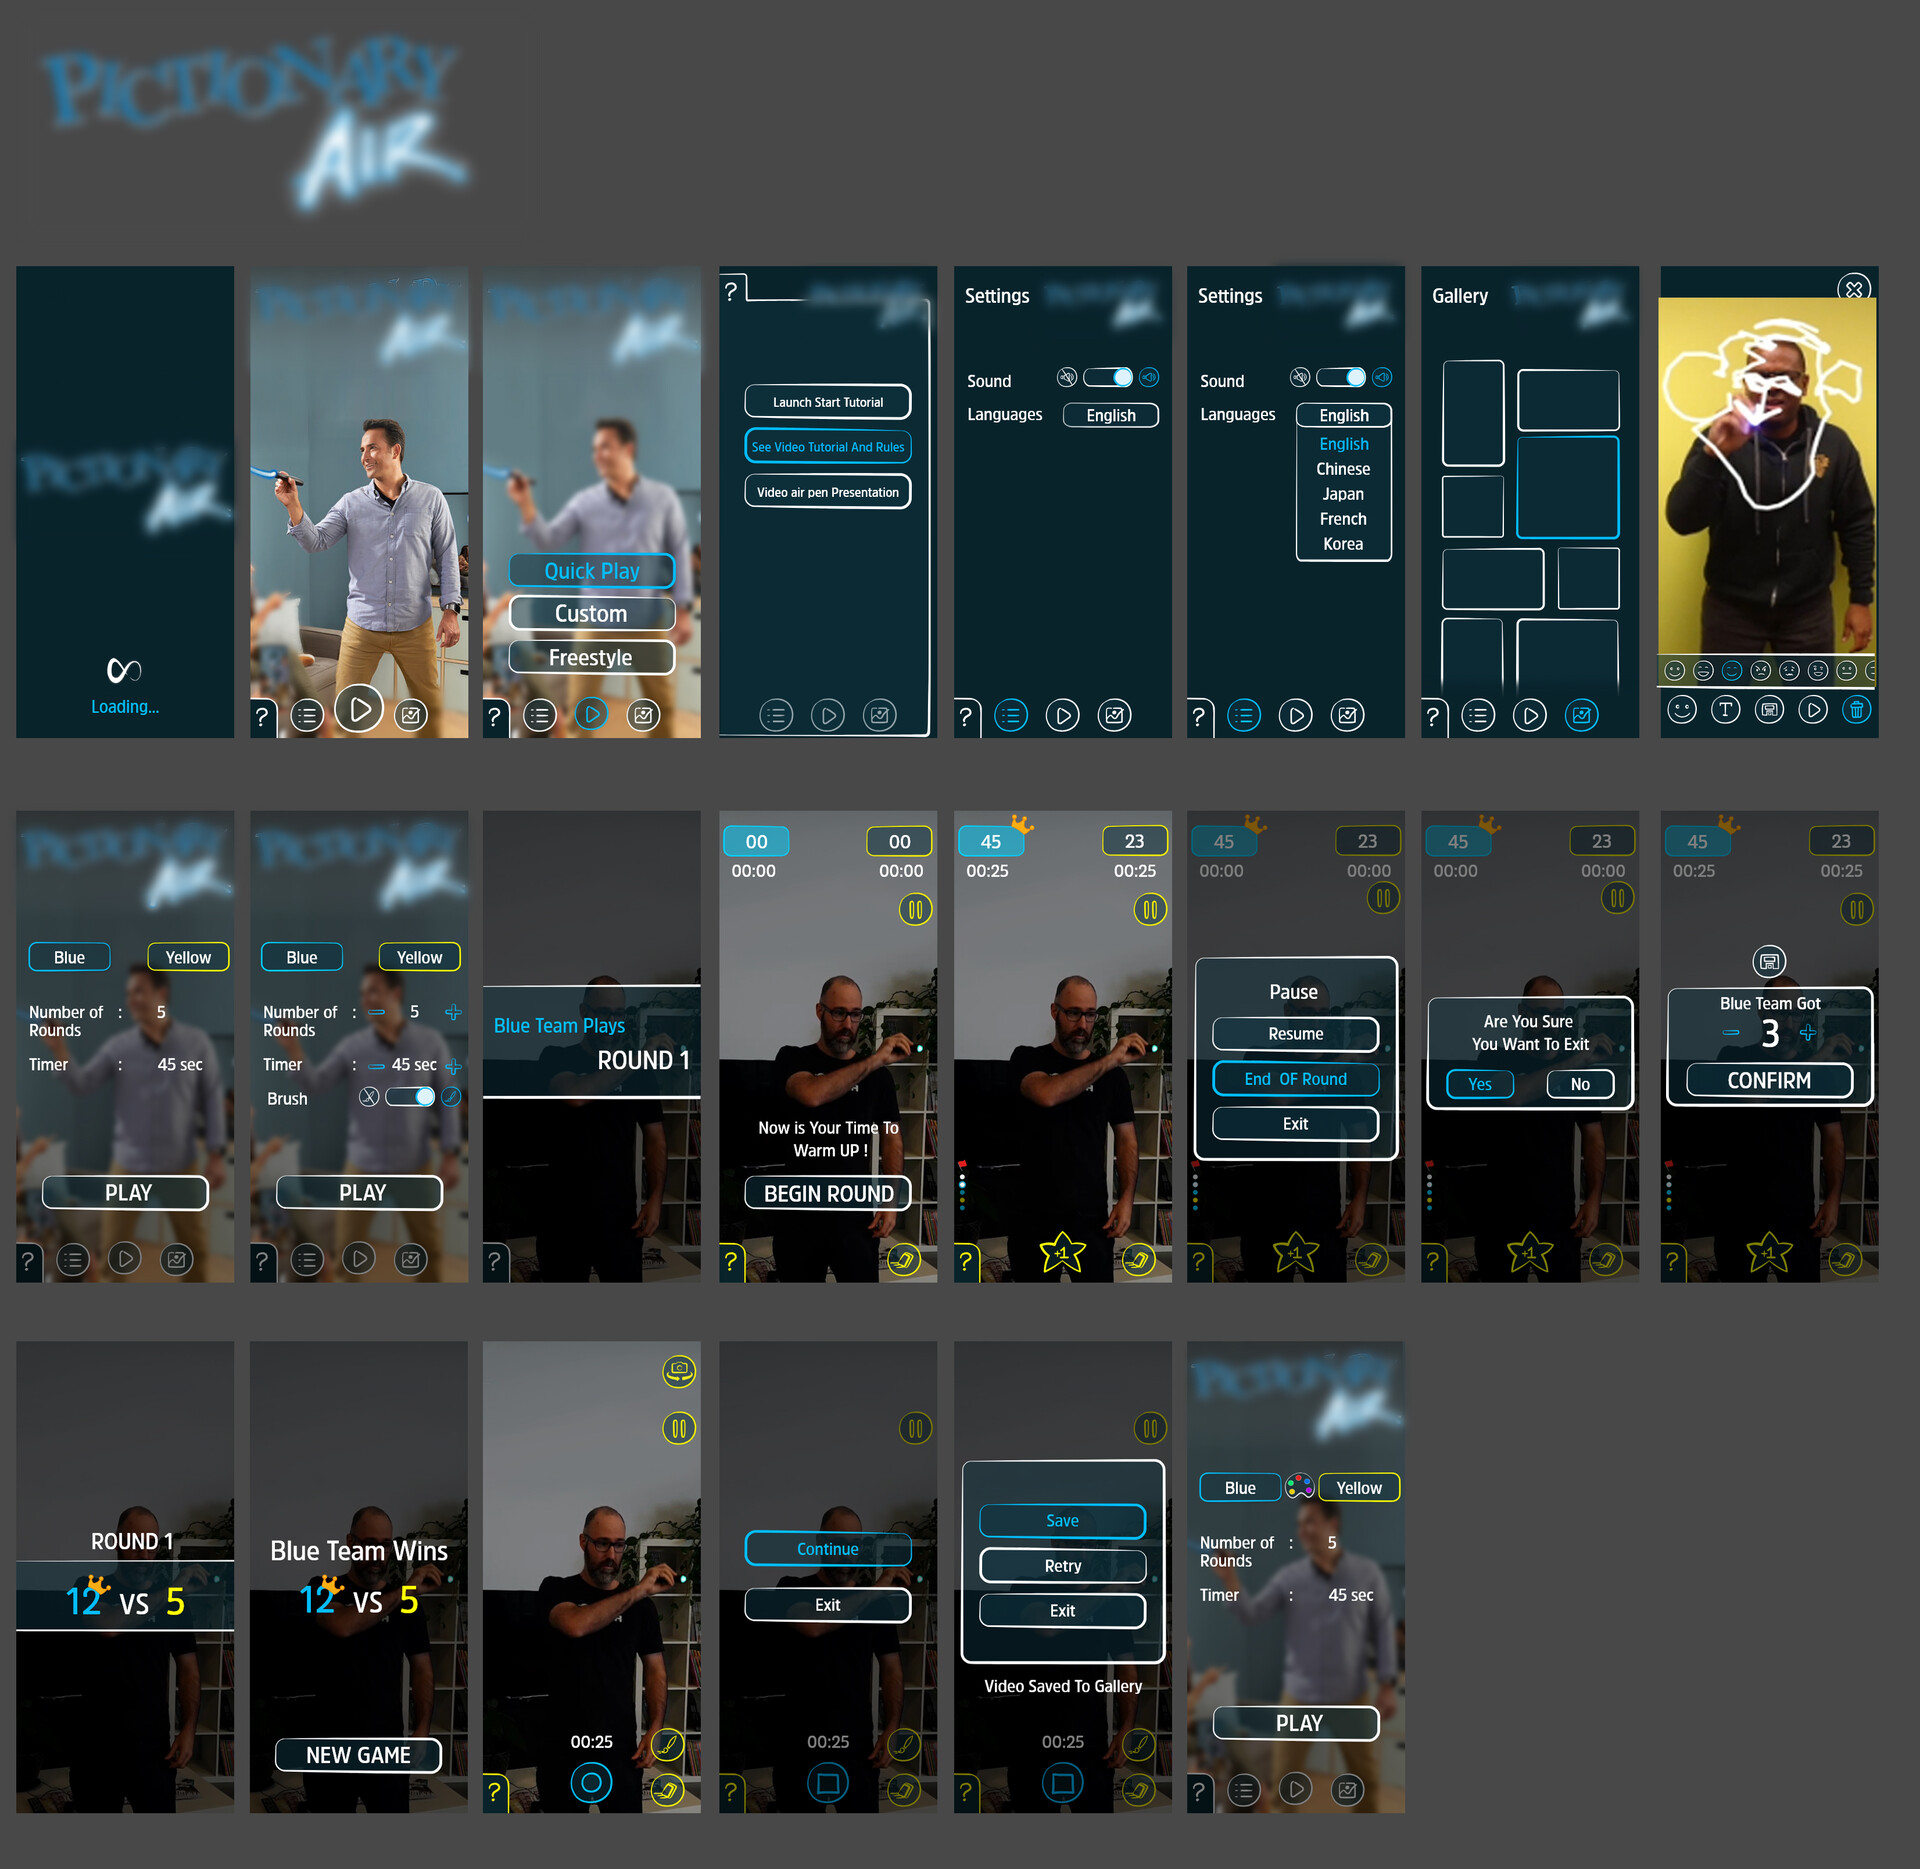Toggle the Sound switch in Settings

[x=1110, y=378]
